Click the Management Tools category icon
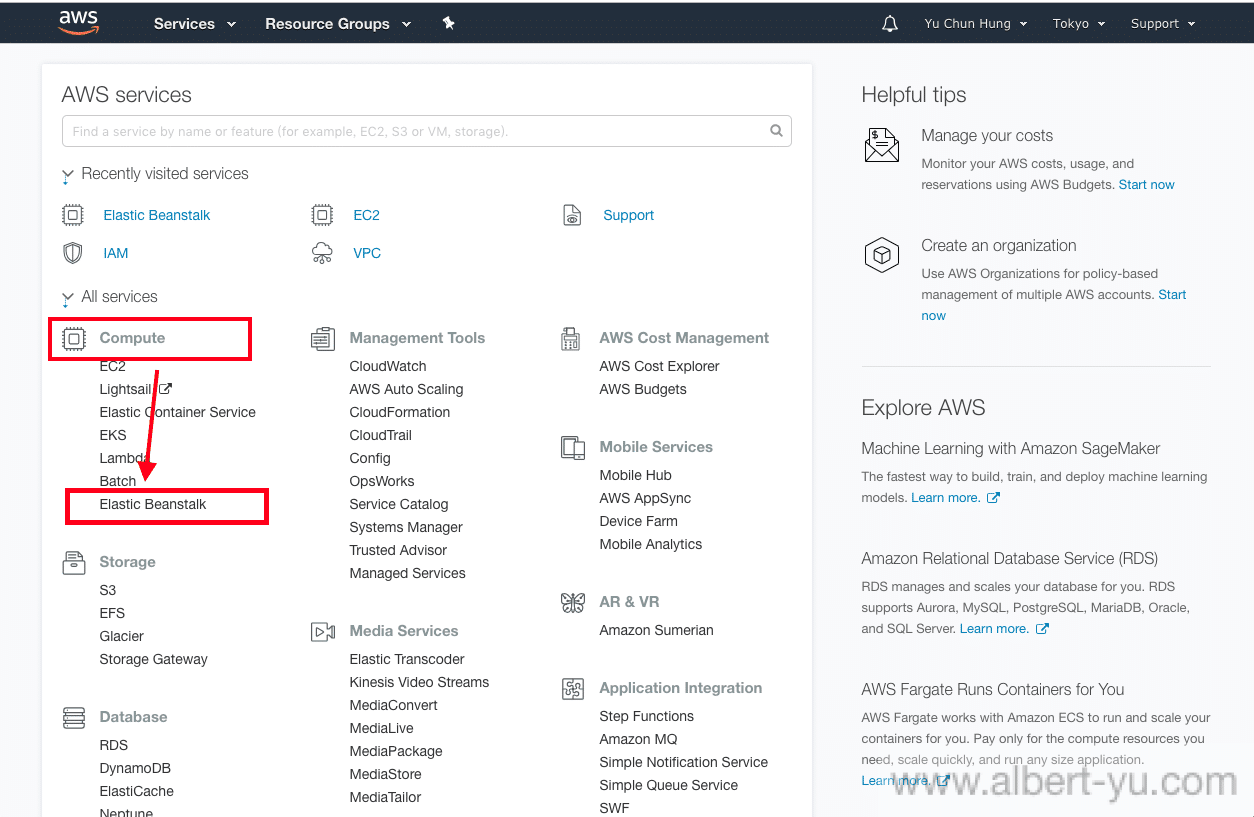 322,339
